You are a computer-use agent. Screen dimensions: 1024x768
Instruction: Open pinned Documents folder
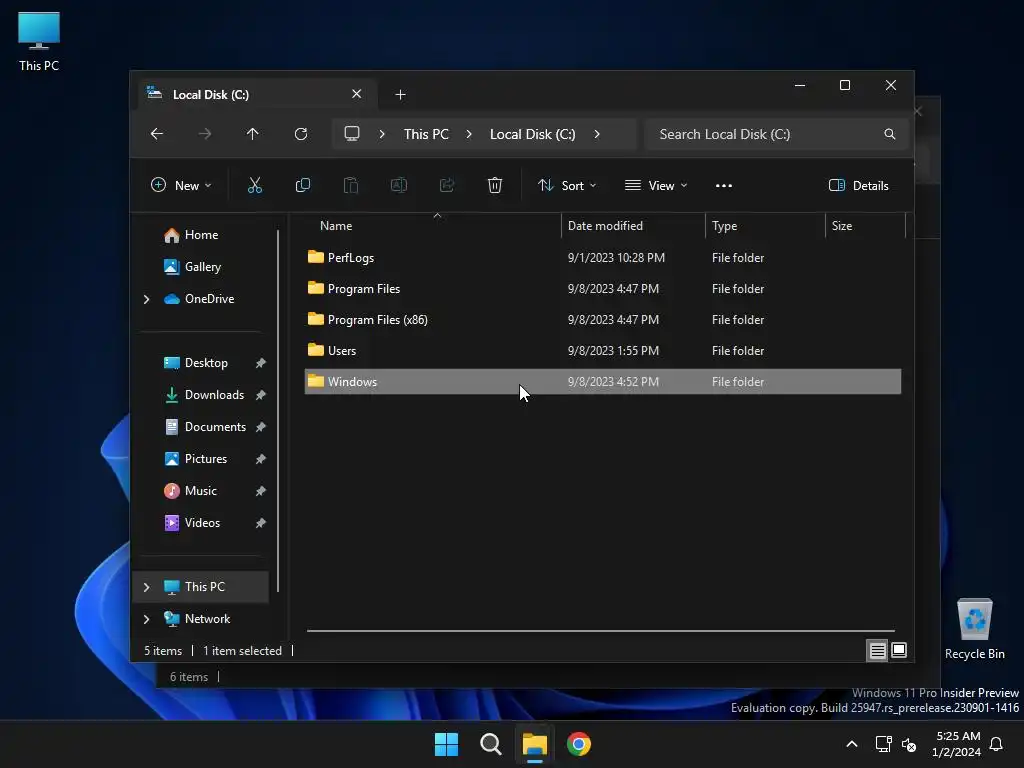click(216, 427)
